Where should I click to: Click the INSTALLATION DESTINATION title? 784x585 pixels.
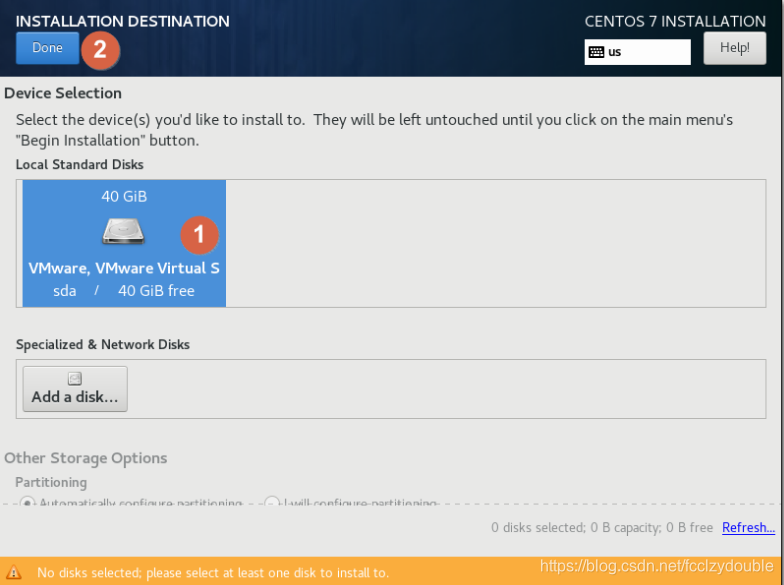(122, 22)
